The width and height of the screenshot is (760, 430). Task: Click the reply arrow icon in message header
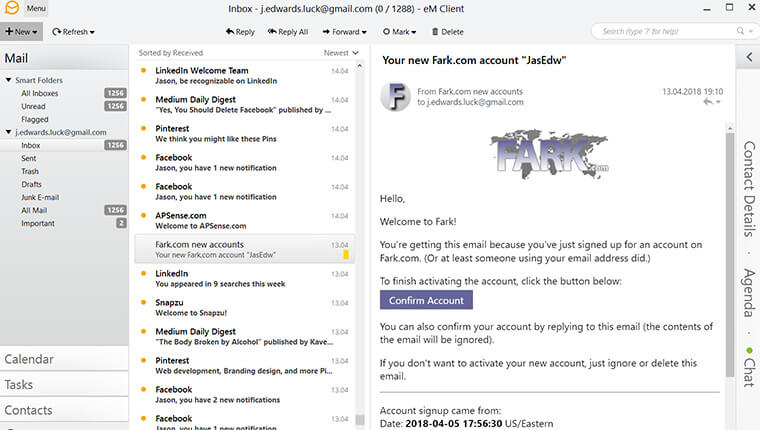coord(708,102)
